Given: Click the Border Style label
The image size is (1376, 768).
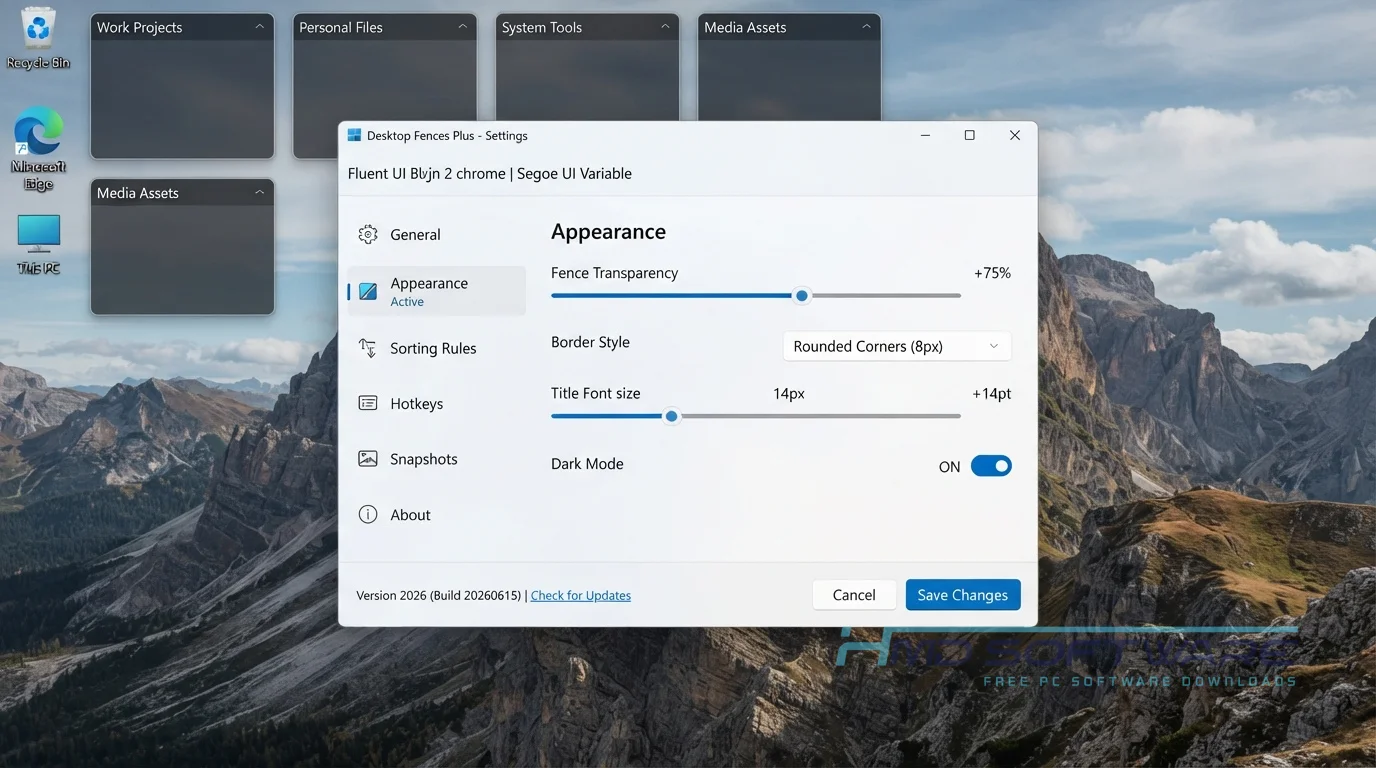Looking at the screenshot, I should pos(590,342).
